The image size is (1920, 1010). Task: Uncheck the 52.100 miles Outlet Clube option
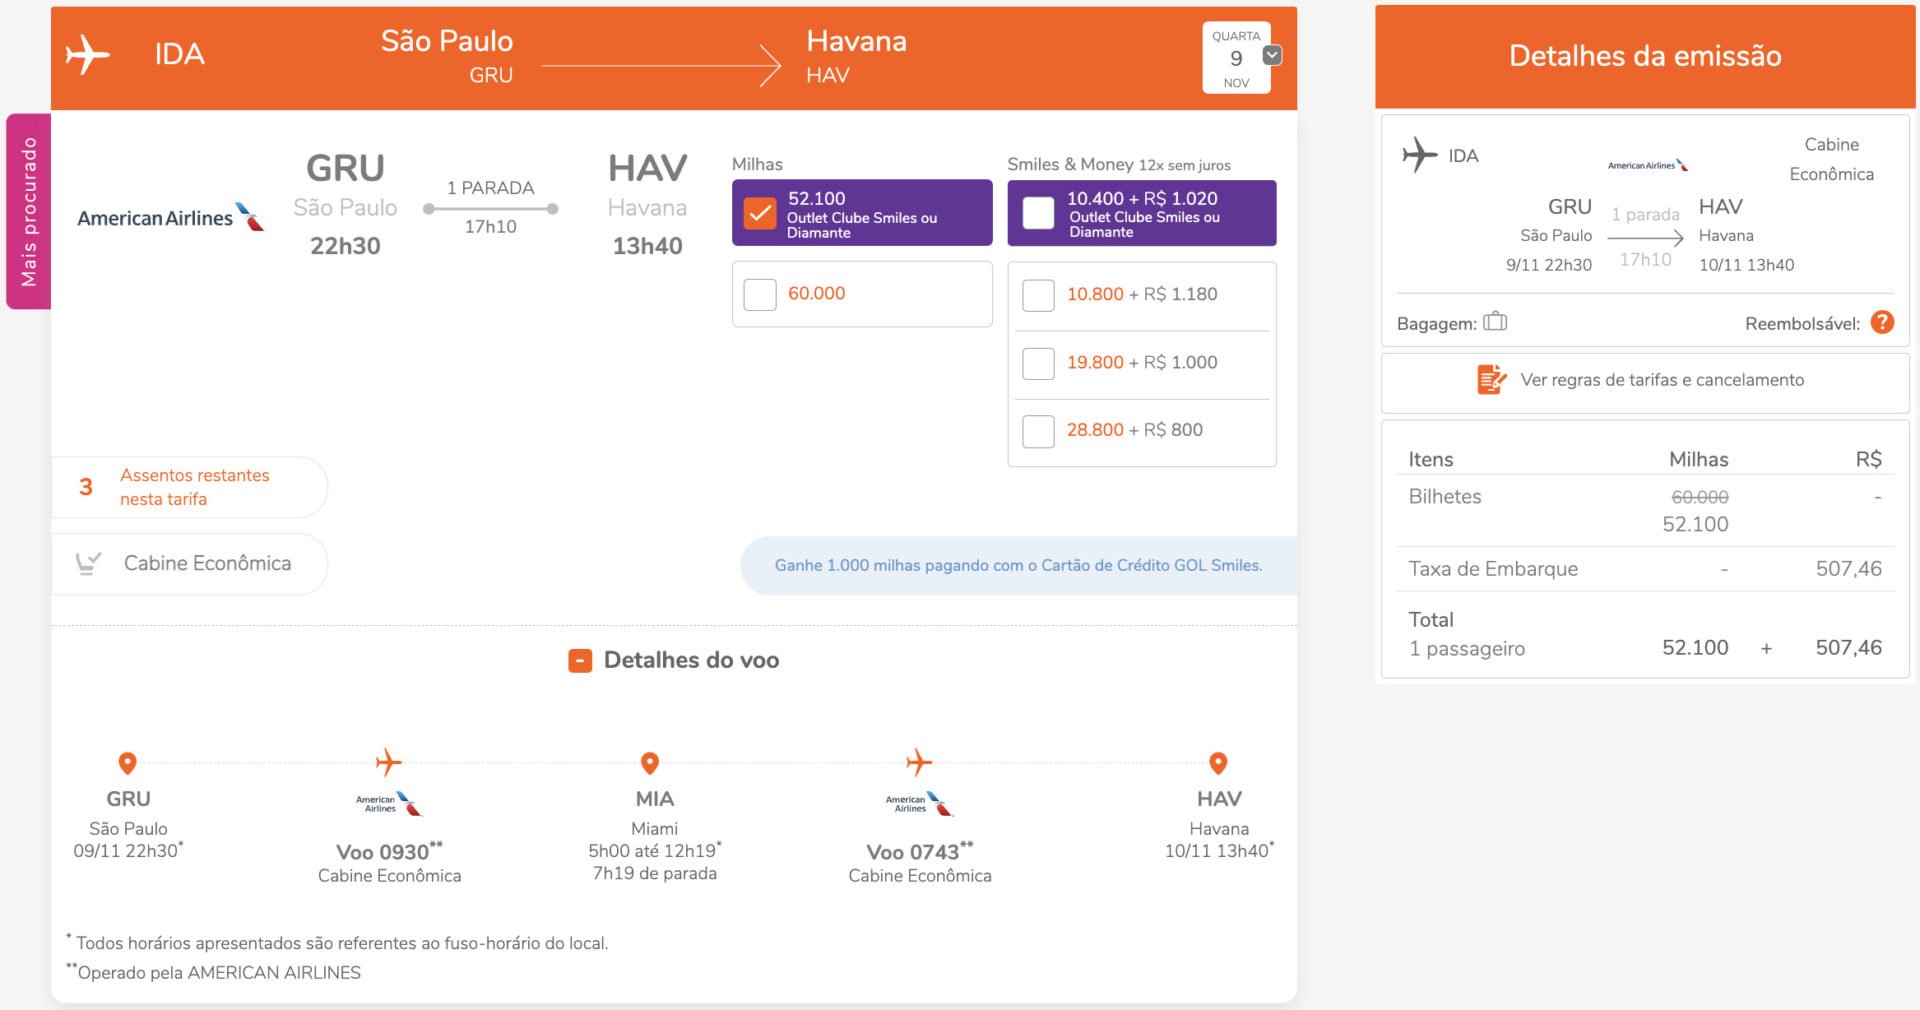coord(760,213)
